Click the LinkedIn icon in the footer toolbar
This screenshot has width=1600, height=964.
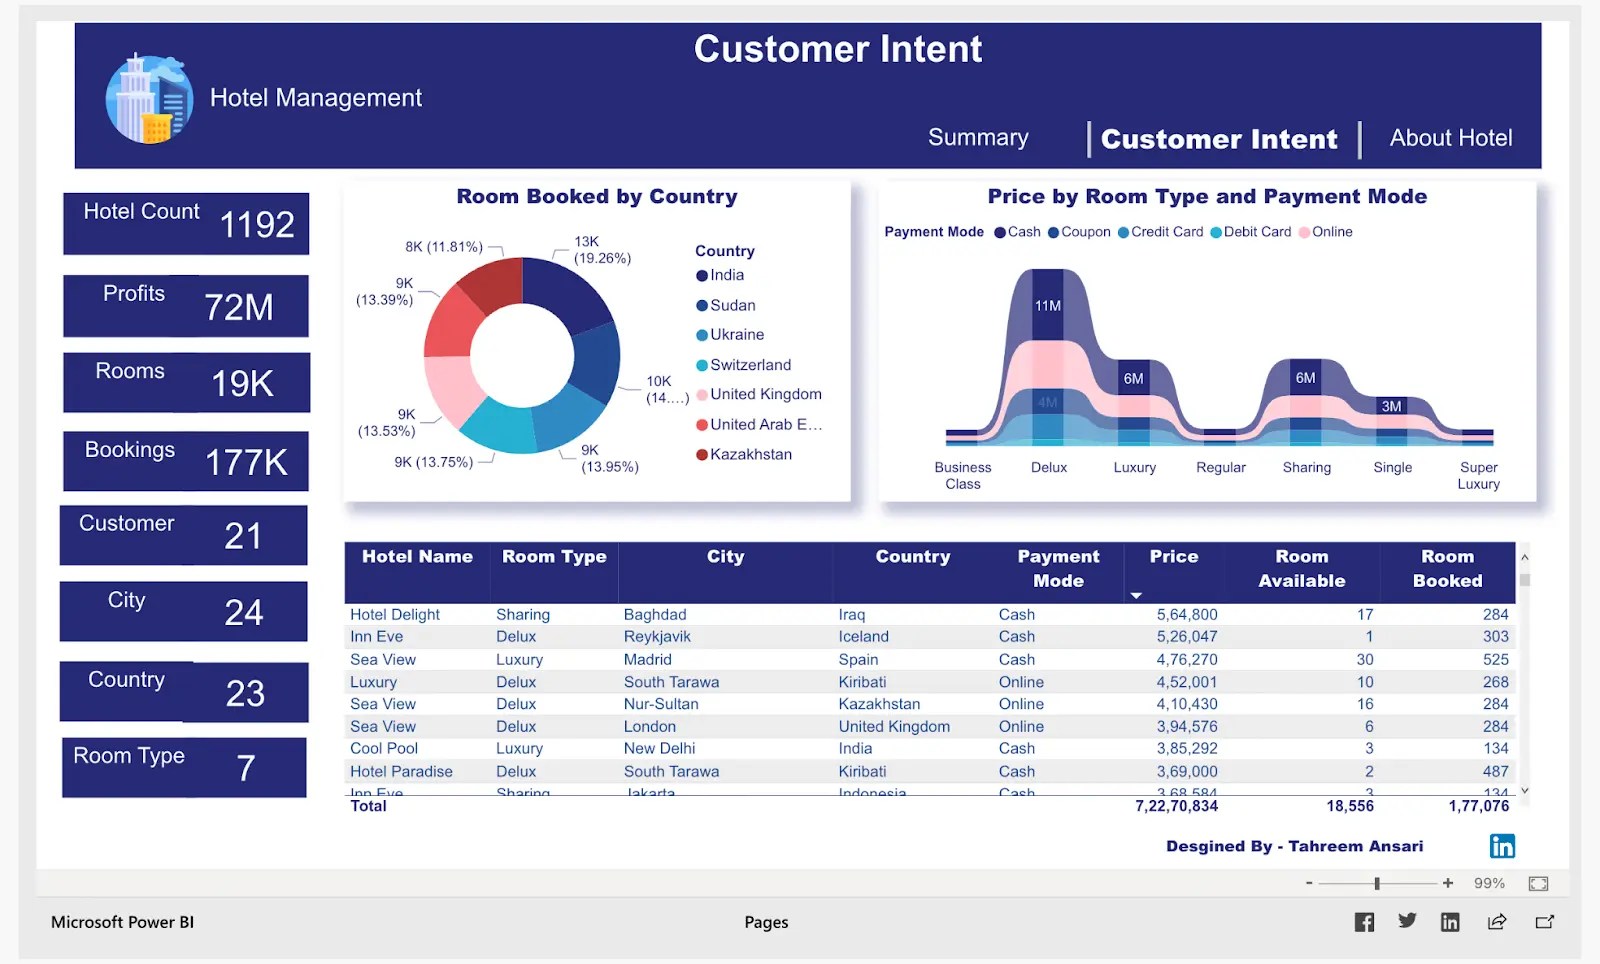(1450, 921)
